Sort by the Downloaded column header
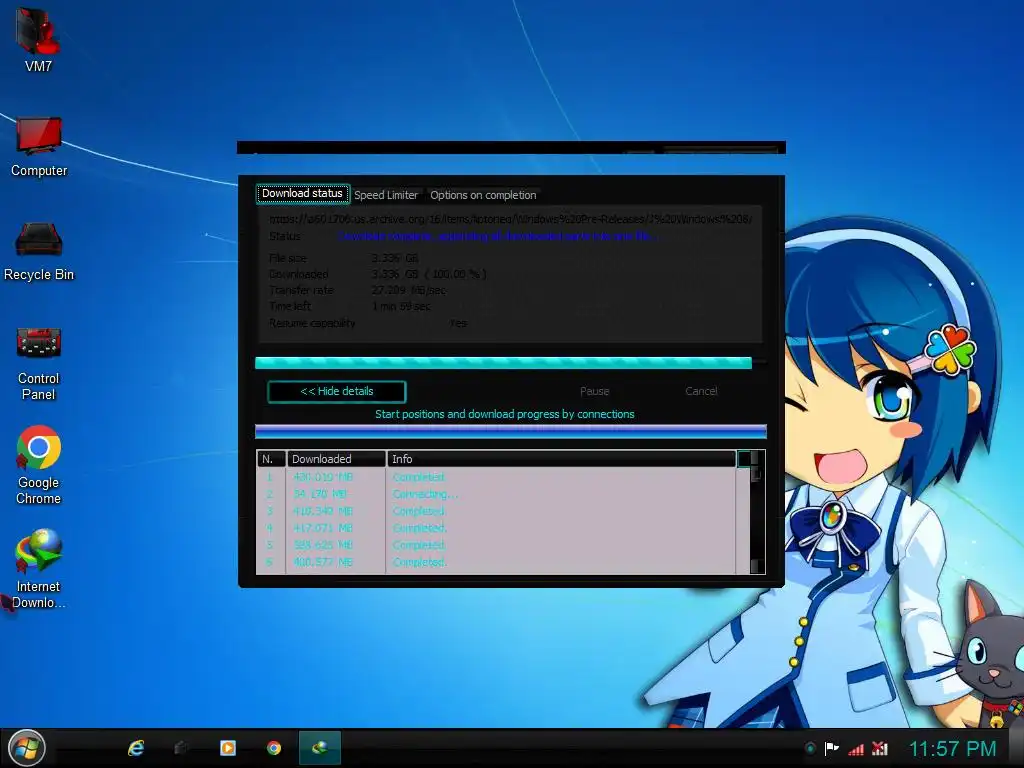This screenshot has height=768, width=1024. coord(336,459)
